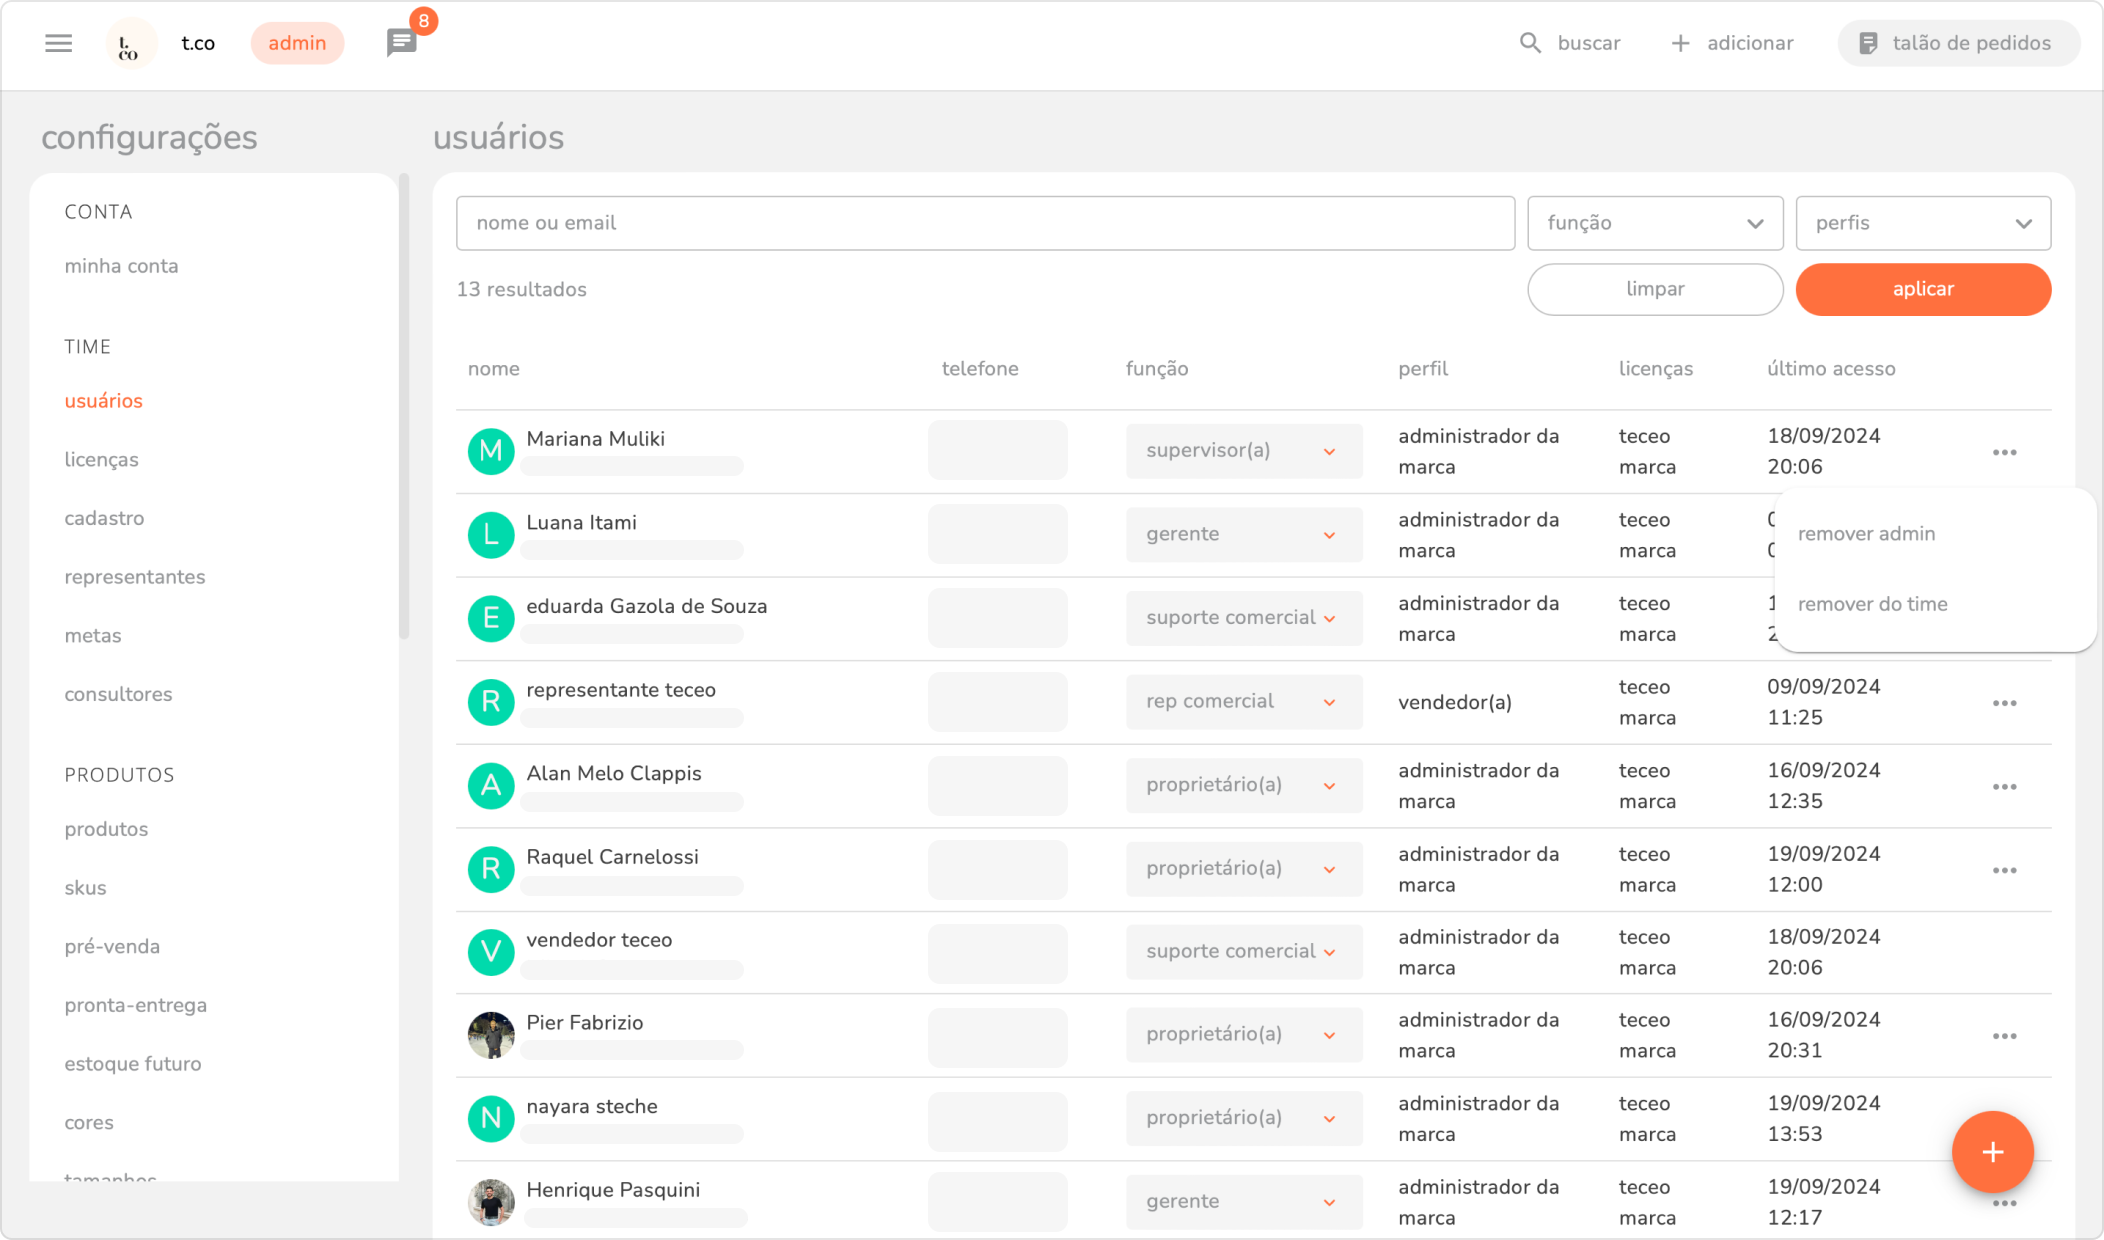Screen dimensions: 2104x1240
Task: Go to licenças in sidebar
Action: (x=101, y=460)
